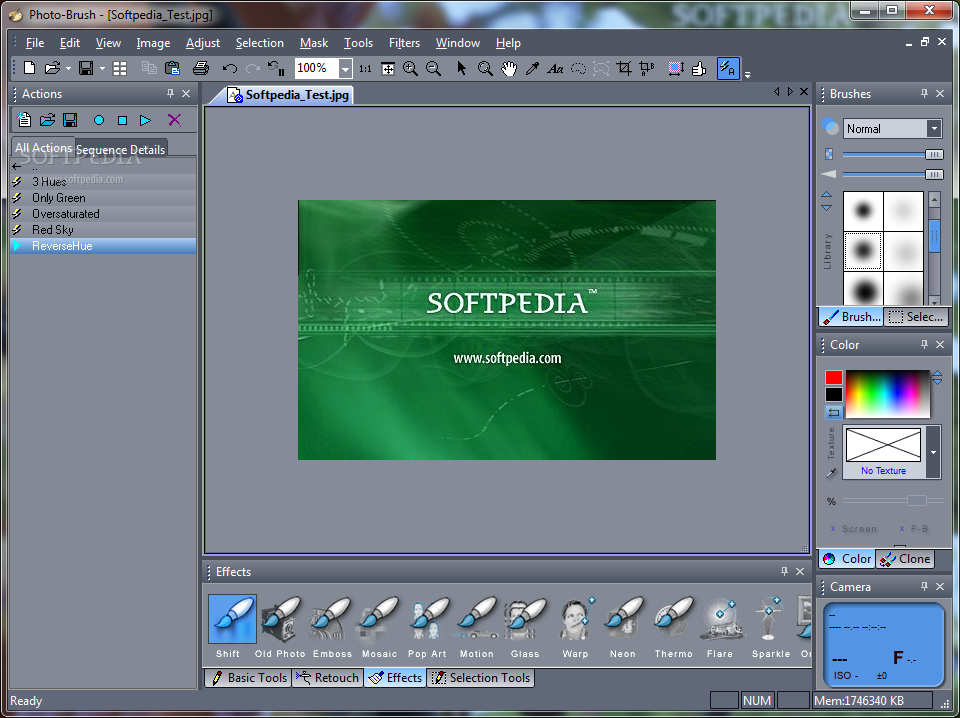Select the Text tool icon
This screenshot has height=718, width=960.
pos(555,69)
